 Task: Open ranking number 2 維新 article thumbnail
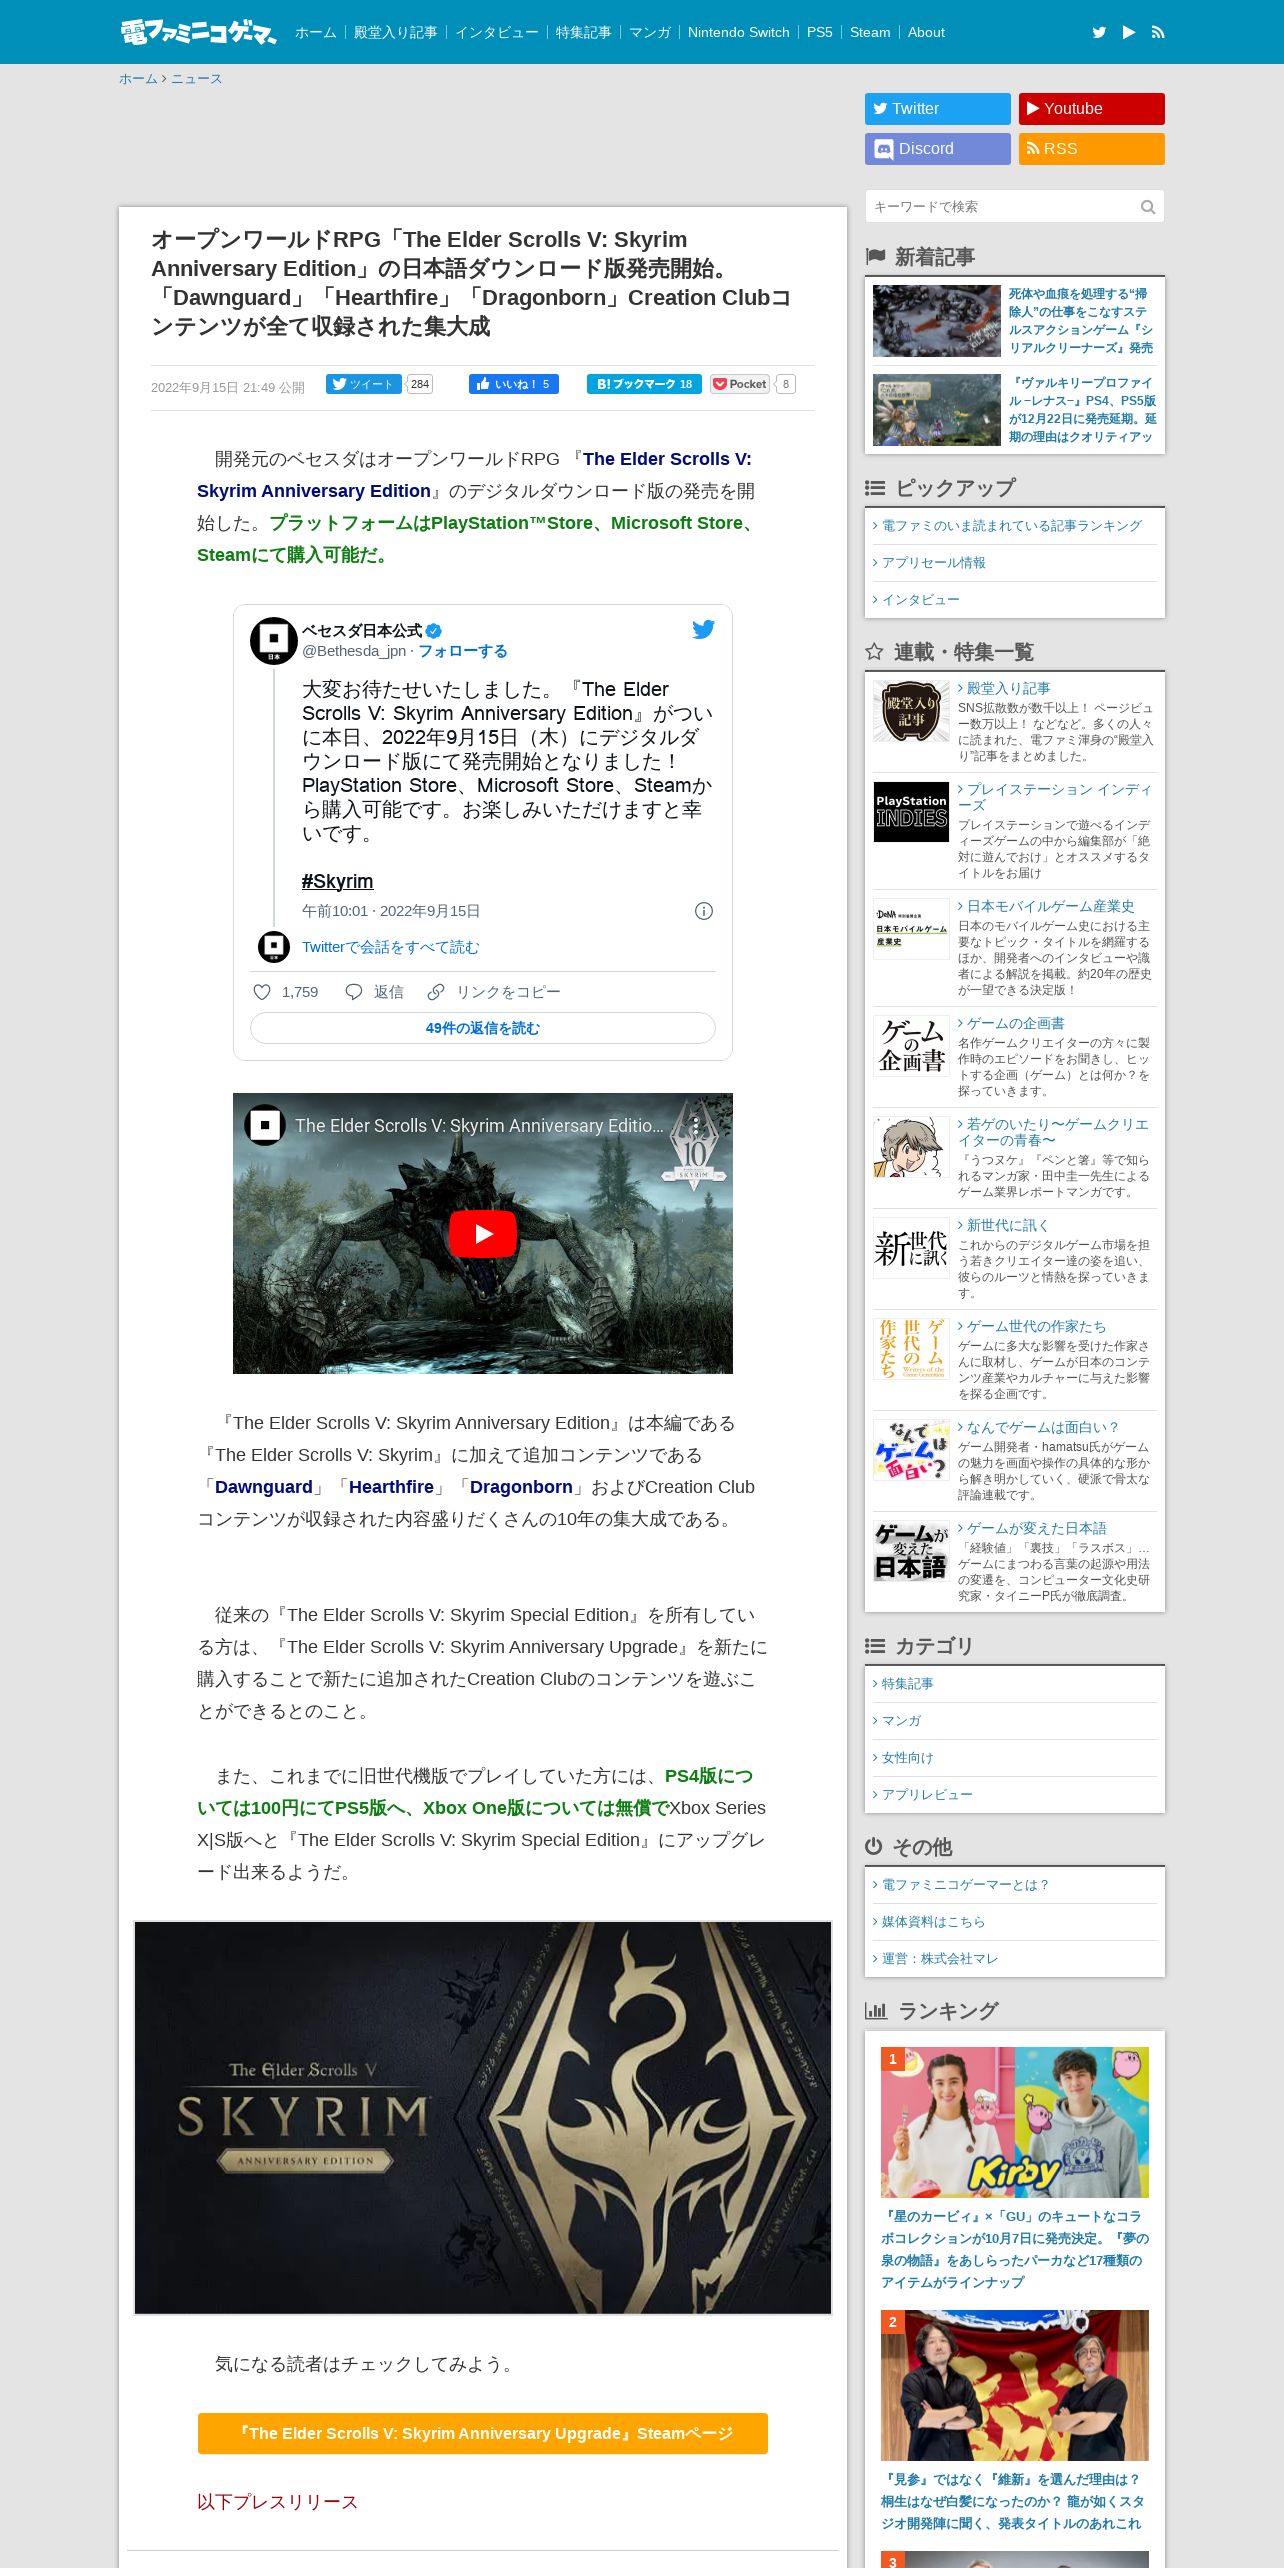pos(1015,2385)
